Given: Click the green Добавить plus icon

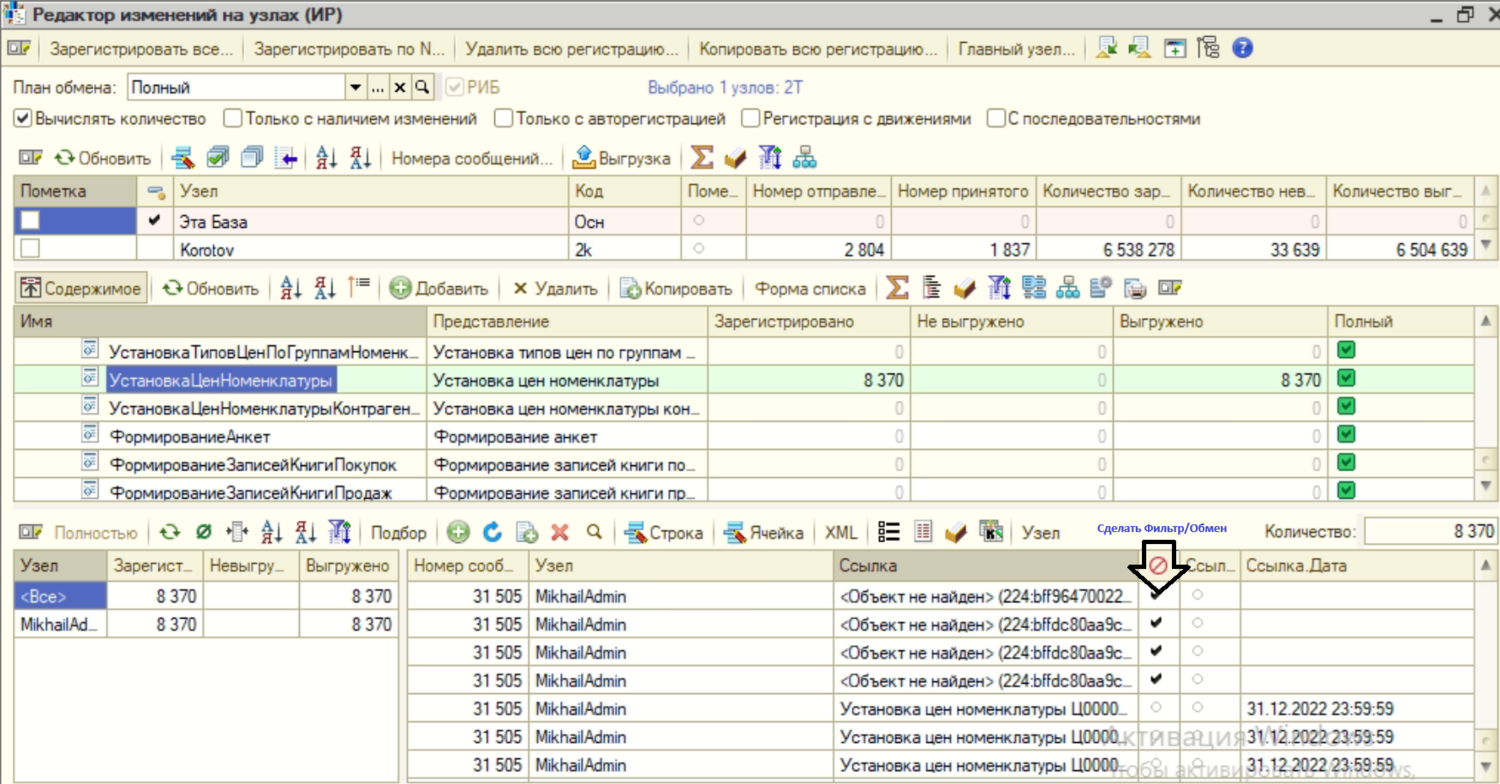Looking at the screenshot, I should [x=401, y=288].
